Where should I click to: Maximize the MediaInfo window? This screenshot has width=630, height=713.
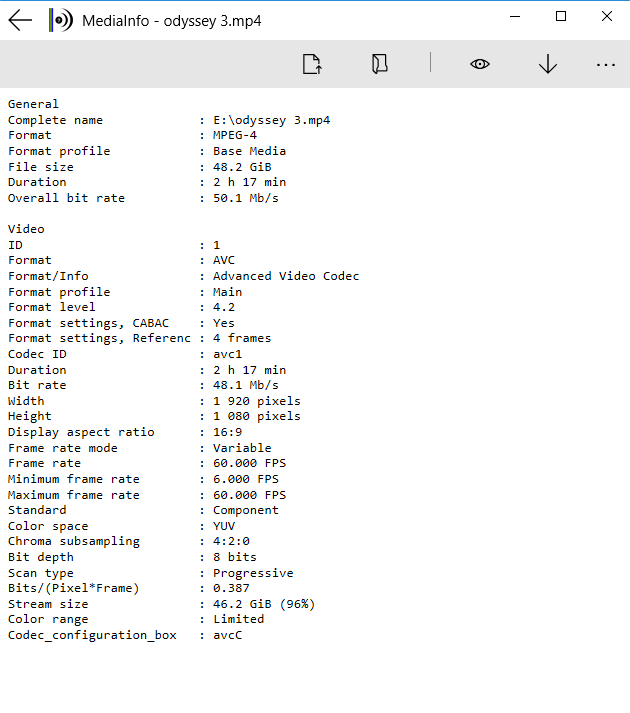tap(561, 16)
